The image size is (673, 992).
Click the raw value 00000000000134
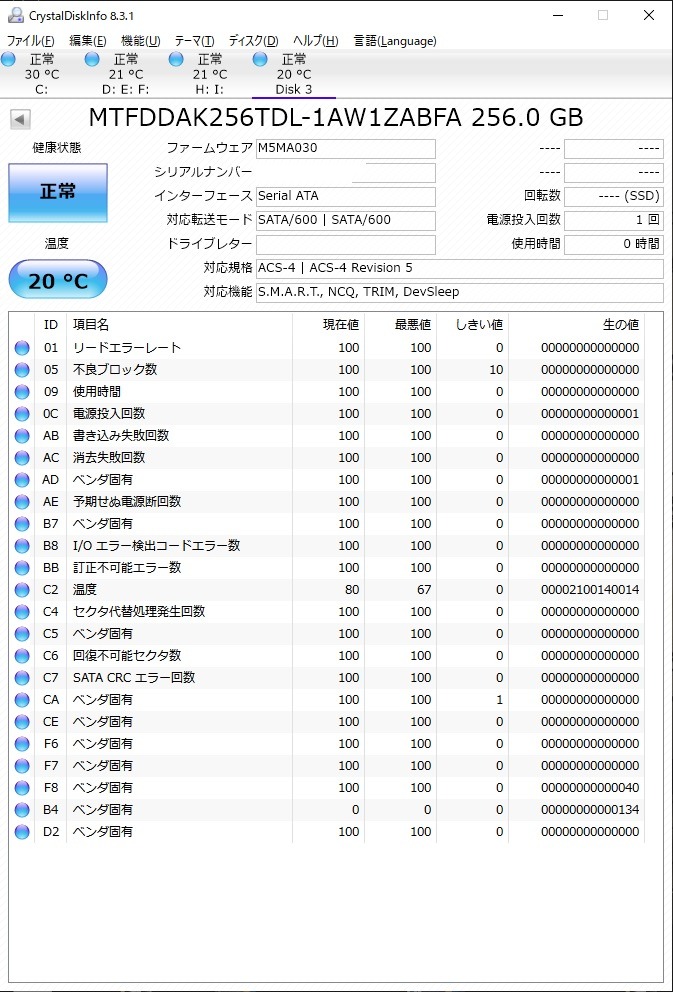pyautogui.click(x=590, y=810)
